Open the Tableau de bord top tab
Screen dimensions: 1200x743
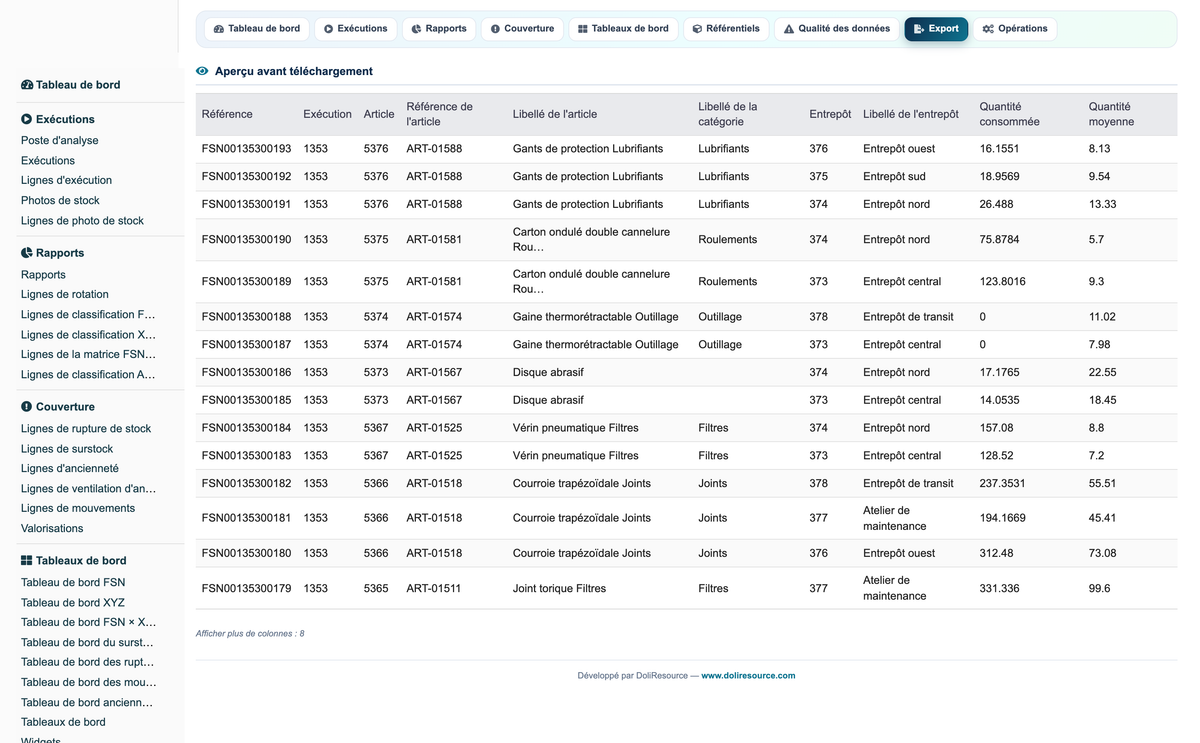tap(257, 29)
